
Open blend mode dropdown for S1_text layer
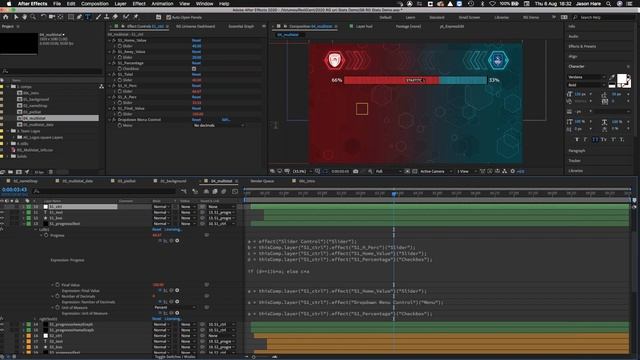click(x=161, y=212)
